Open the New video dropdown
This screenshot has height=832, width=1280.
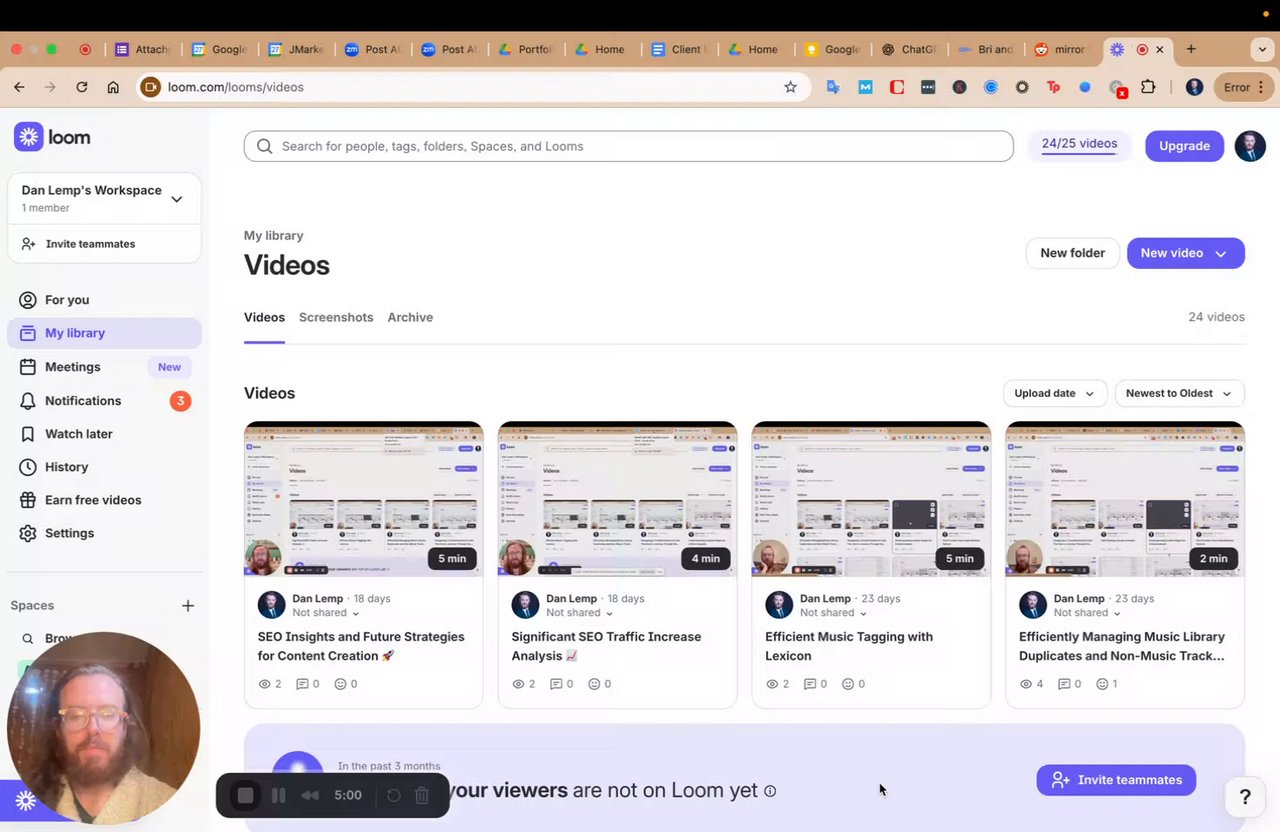1185,253
